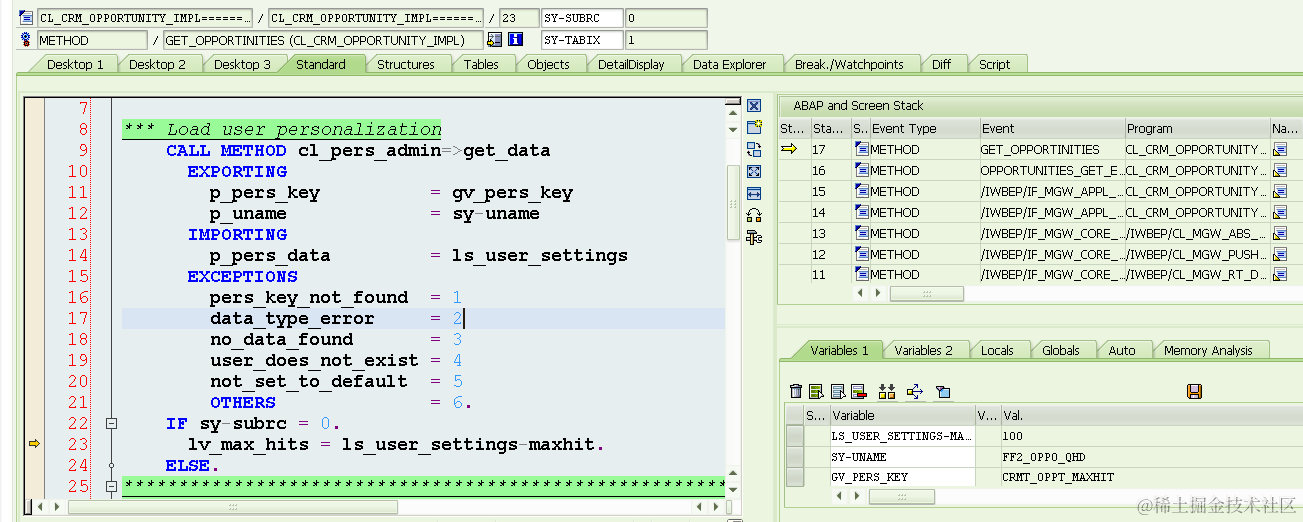Open the Structures tab
The image size is (1303, 522).
coord(405,64)
